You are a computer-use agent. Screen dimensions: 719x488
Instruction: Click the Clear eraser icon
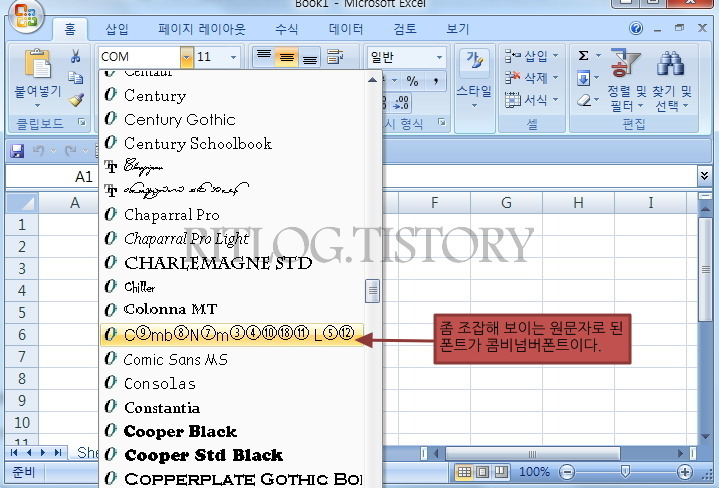(583, 100)
